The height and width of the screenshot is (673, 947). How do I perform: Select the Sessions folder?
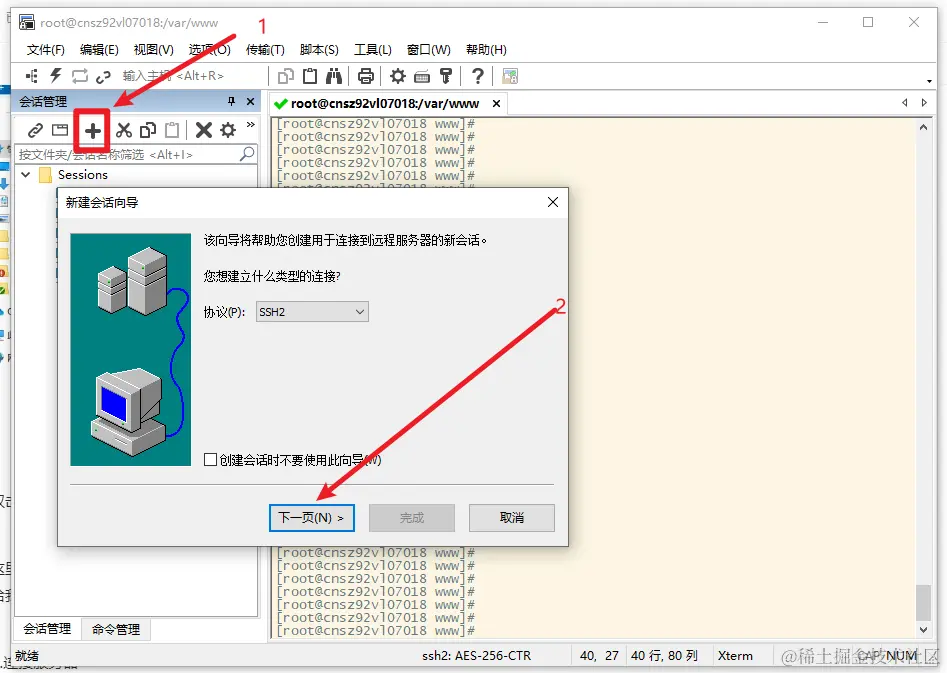pos(83,175)
